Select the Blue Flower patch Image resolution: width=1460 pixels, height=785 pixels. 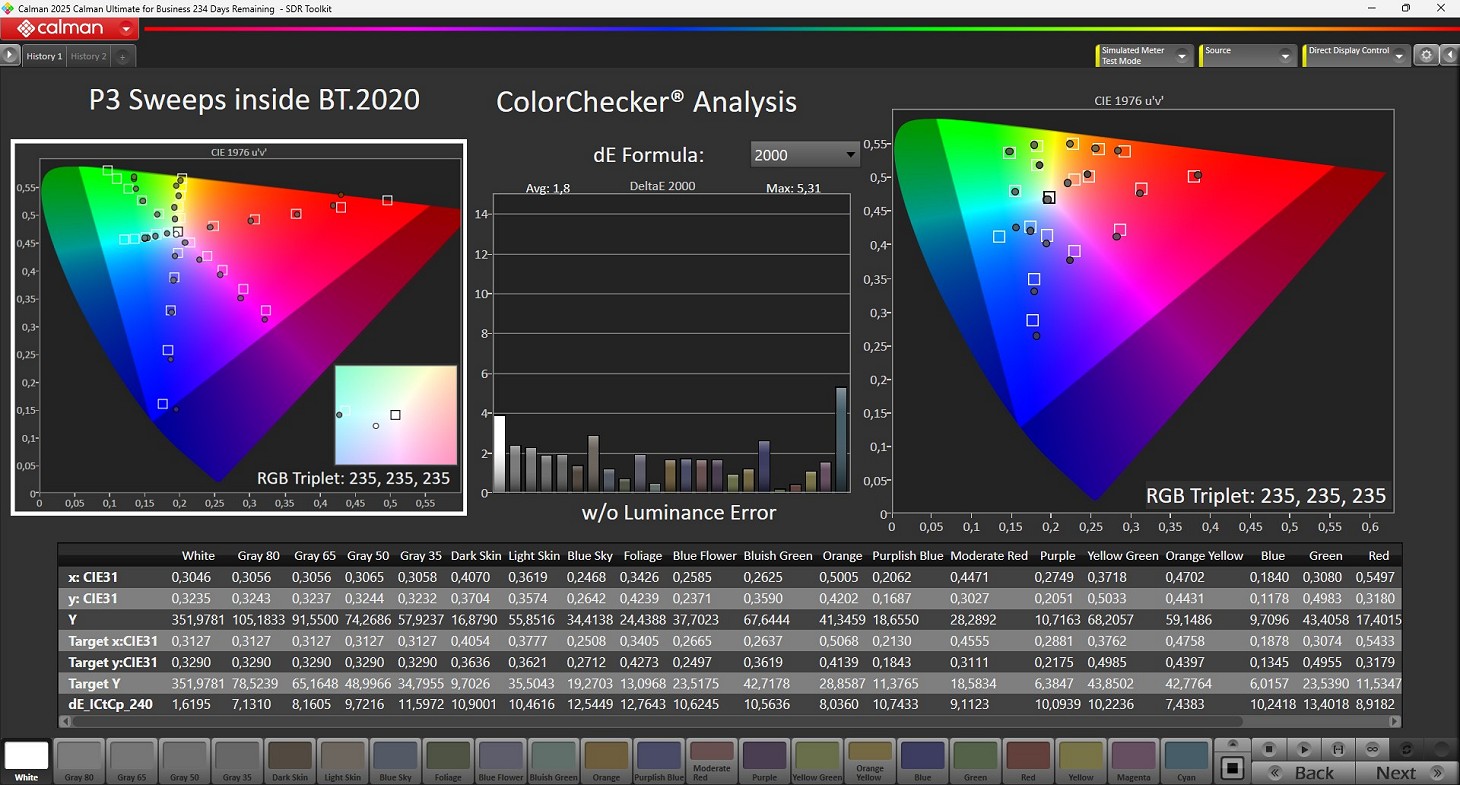[500, 761]
